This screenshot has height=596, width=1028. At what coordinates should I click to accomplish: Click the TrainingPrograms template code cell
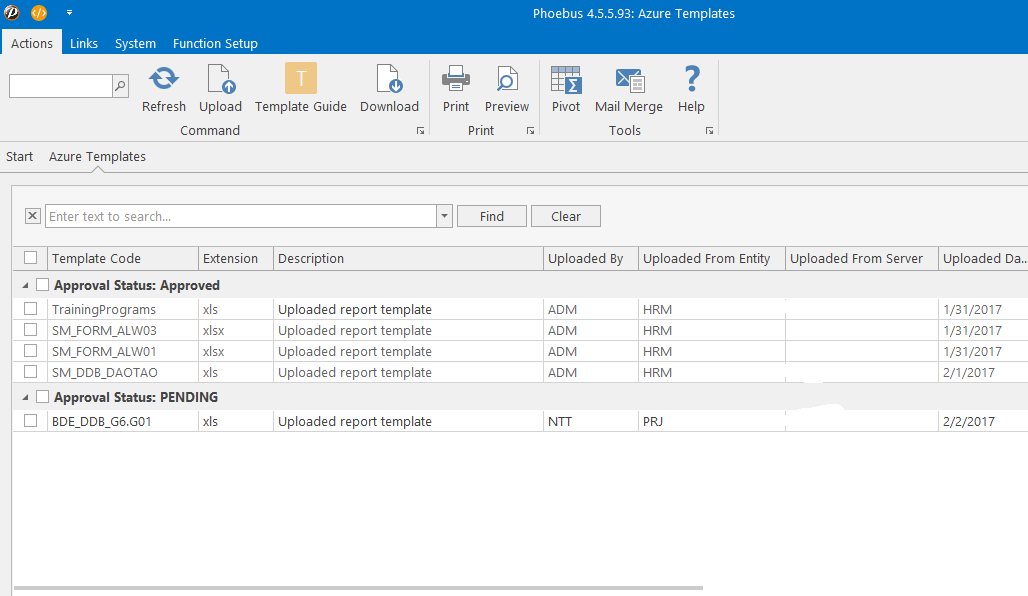coord(123,309)
